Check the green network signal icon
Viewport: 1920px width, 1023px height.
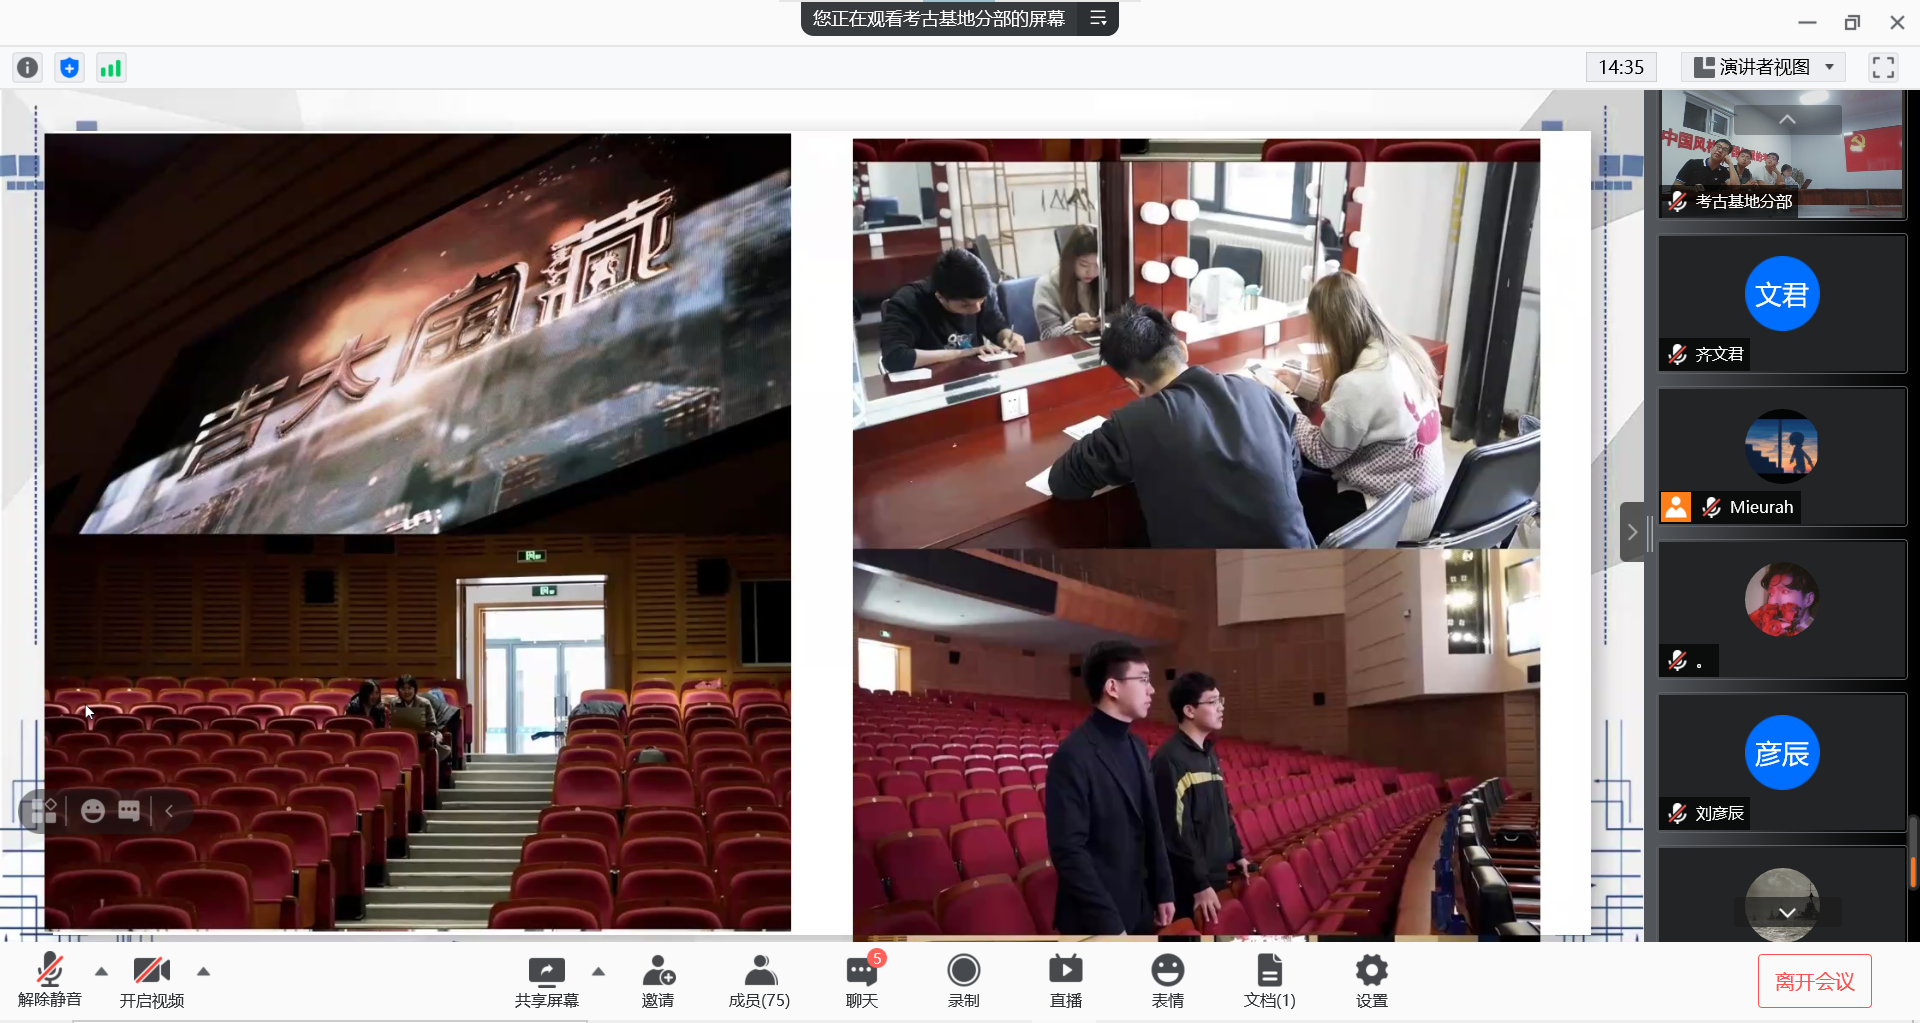click(x=110, y=67)
